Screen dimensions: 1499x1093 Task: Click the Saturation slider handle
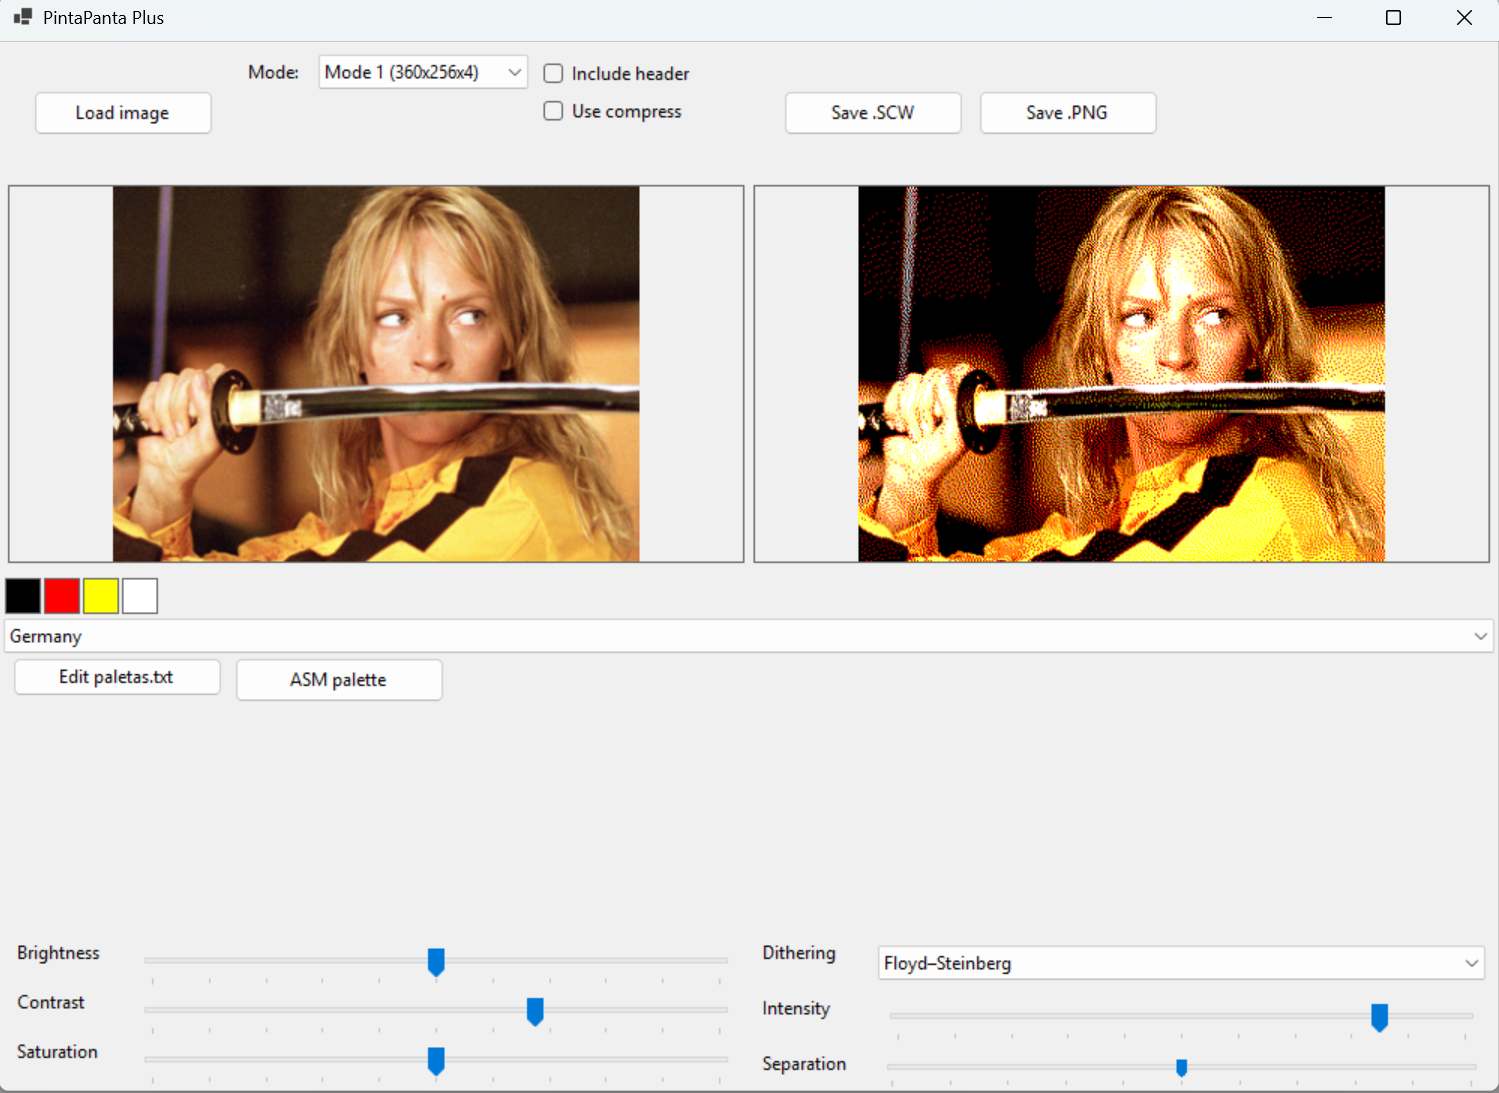(436, 1061)
